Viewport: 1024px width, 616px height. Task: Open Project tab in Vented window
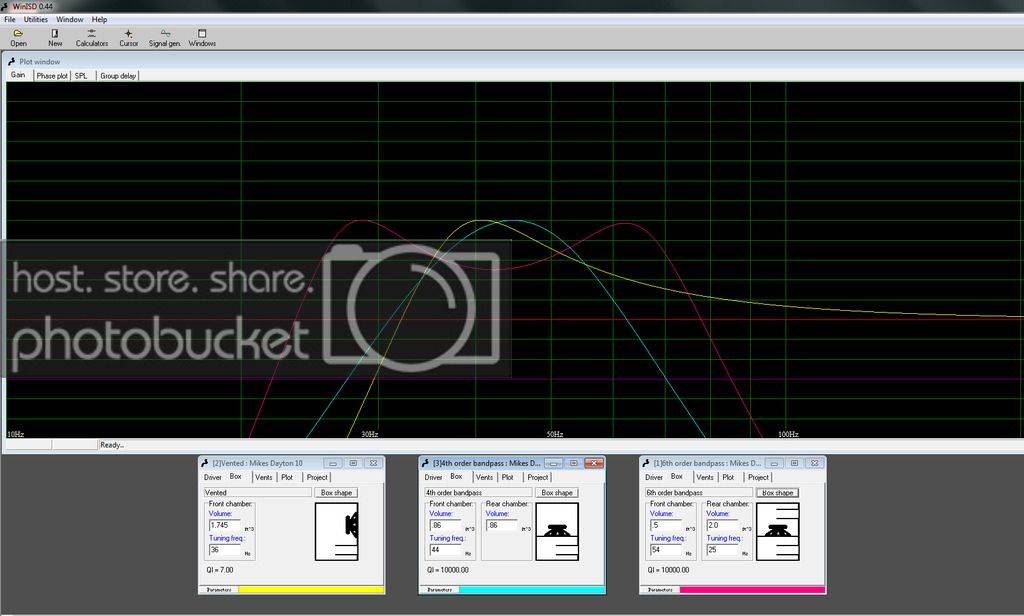tap(317, 478)
